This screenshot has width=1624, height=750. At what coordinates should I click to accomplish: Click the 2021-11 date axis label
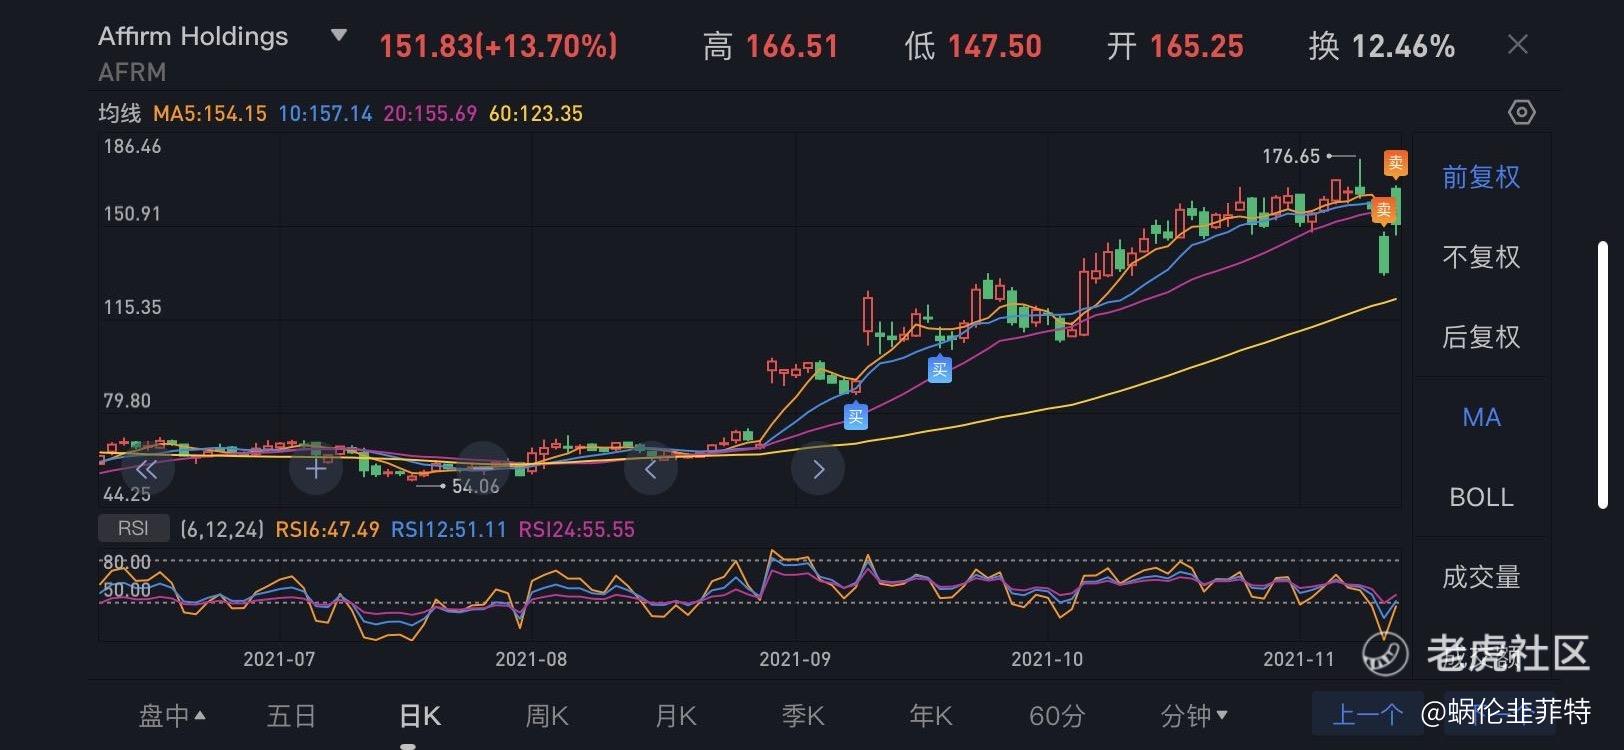coord(1299,659)
